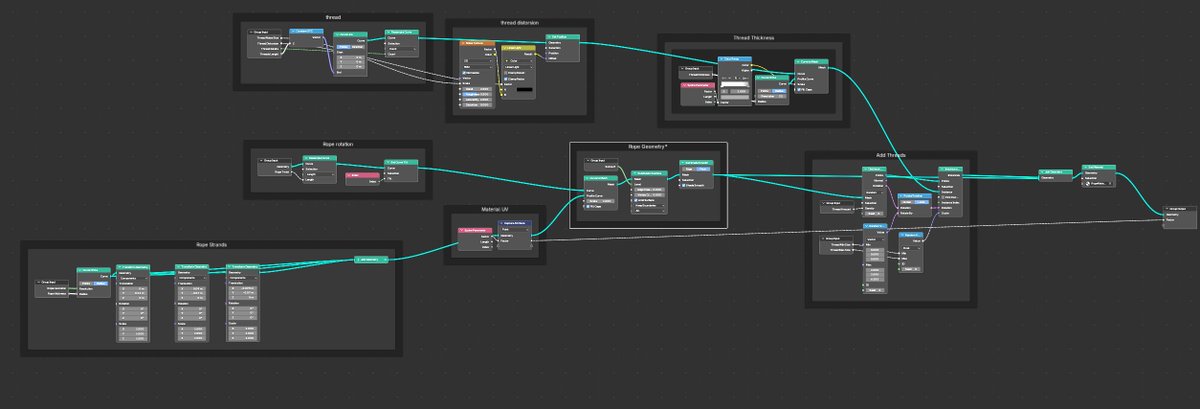
Task: Select the Subdivision Surface node header
Action: [649, 173]
